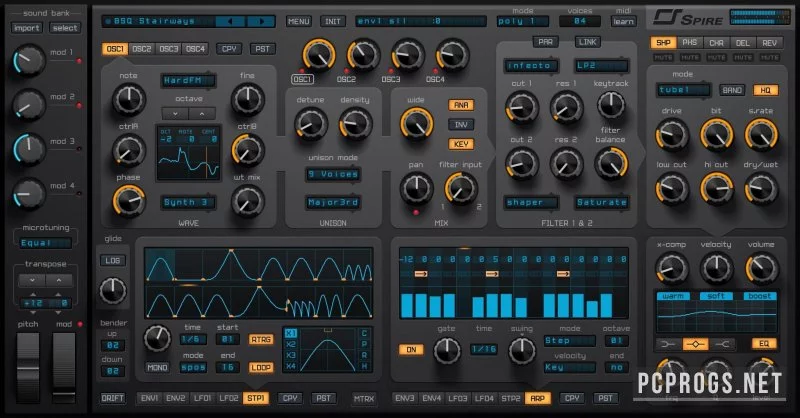Click the midi learn button
This screenshot has width=800, height=418.
(623, 21)
